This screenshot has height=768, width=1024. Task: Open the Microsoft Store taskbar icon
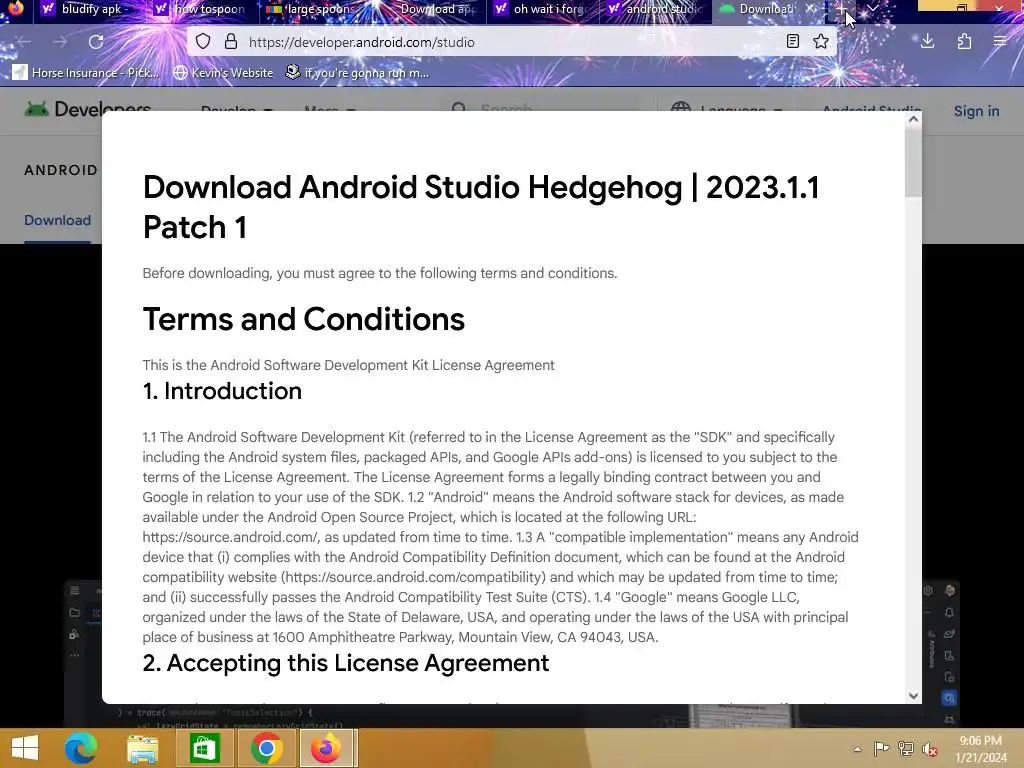(204, 748)
